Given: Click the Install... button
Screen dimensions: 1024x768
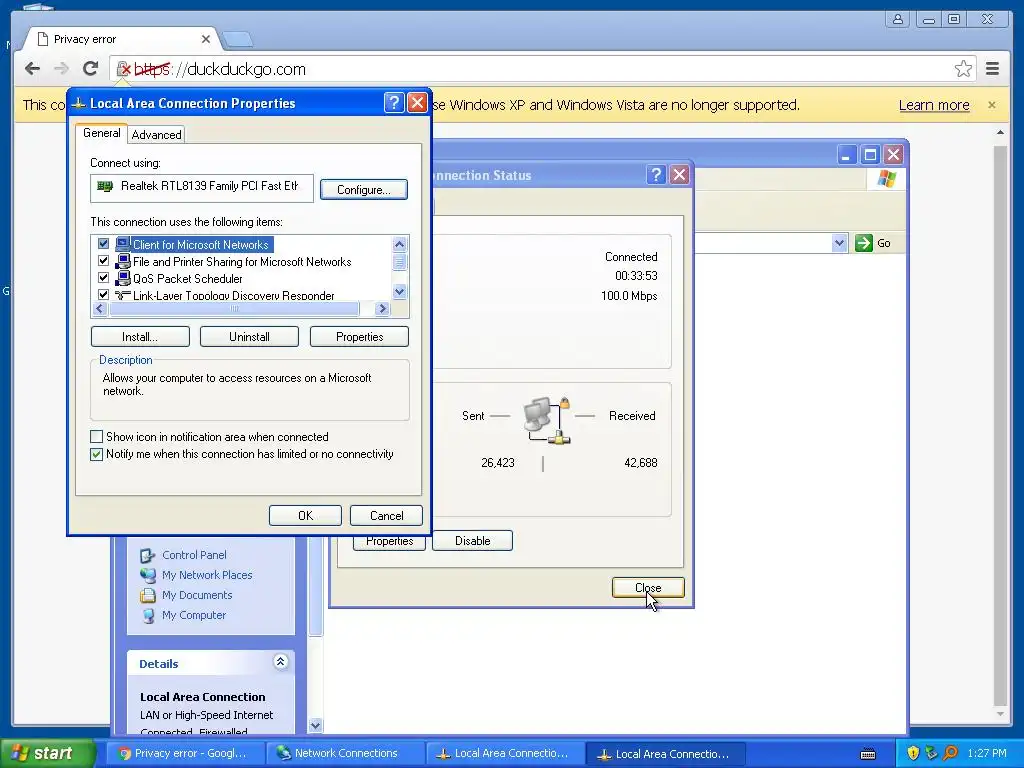Looking at the screenshot, I should click(140, 337).
